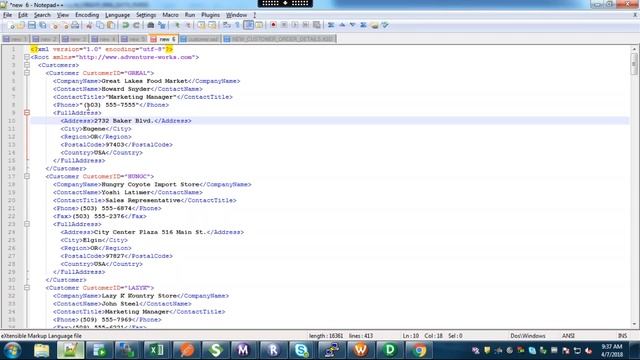Click the Save All toolbar icon
The height and width of the screenshot is (360, 640).
tap(42, 25)
